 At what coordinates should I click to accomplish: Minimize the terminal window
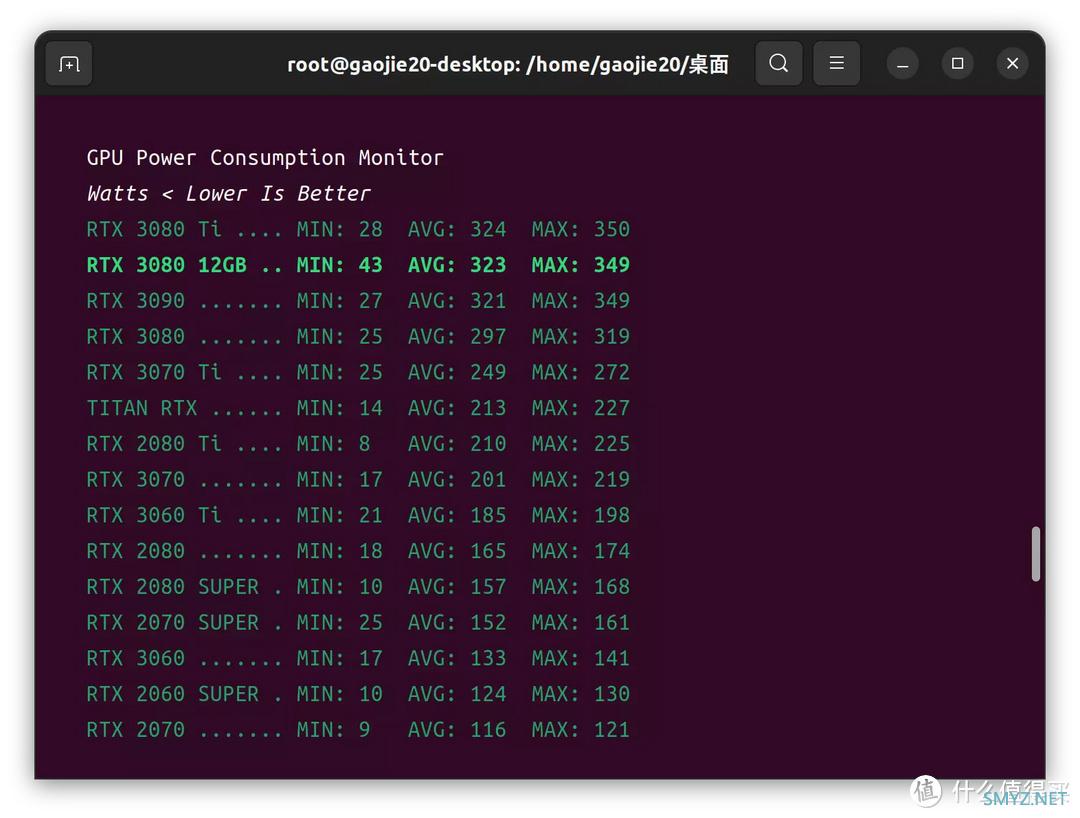point(902,64)
